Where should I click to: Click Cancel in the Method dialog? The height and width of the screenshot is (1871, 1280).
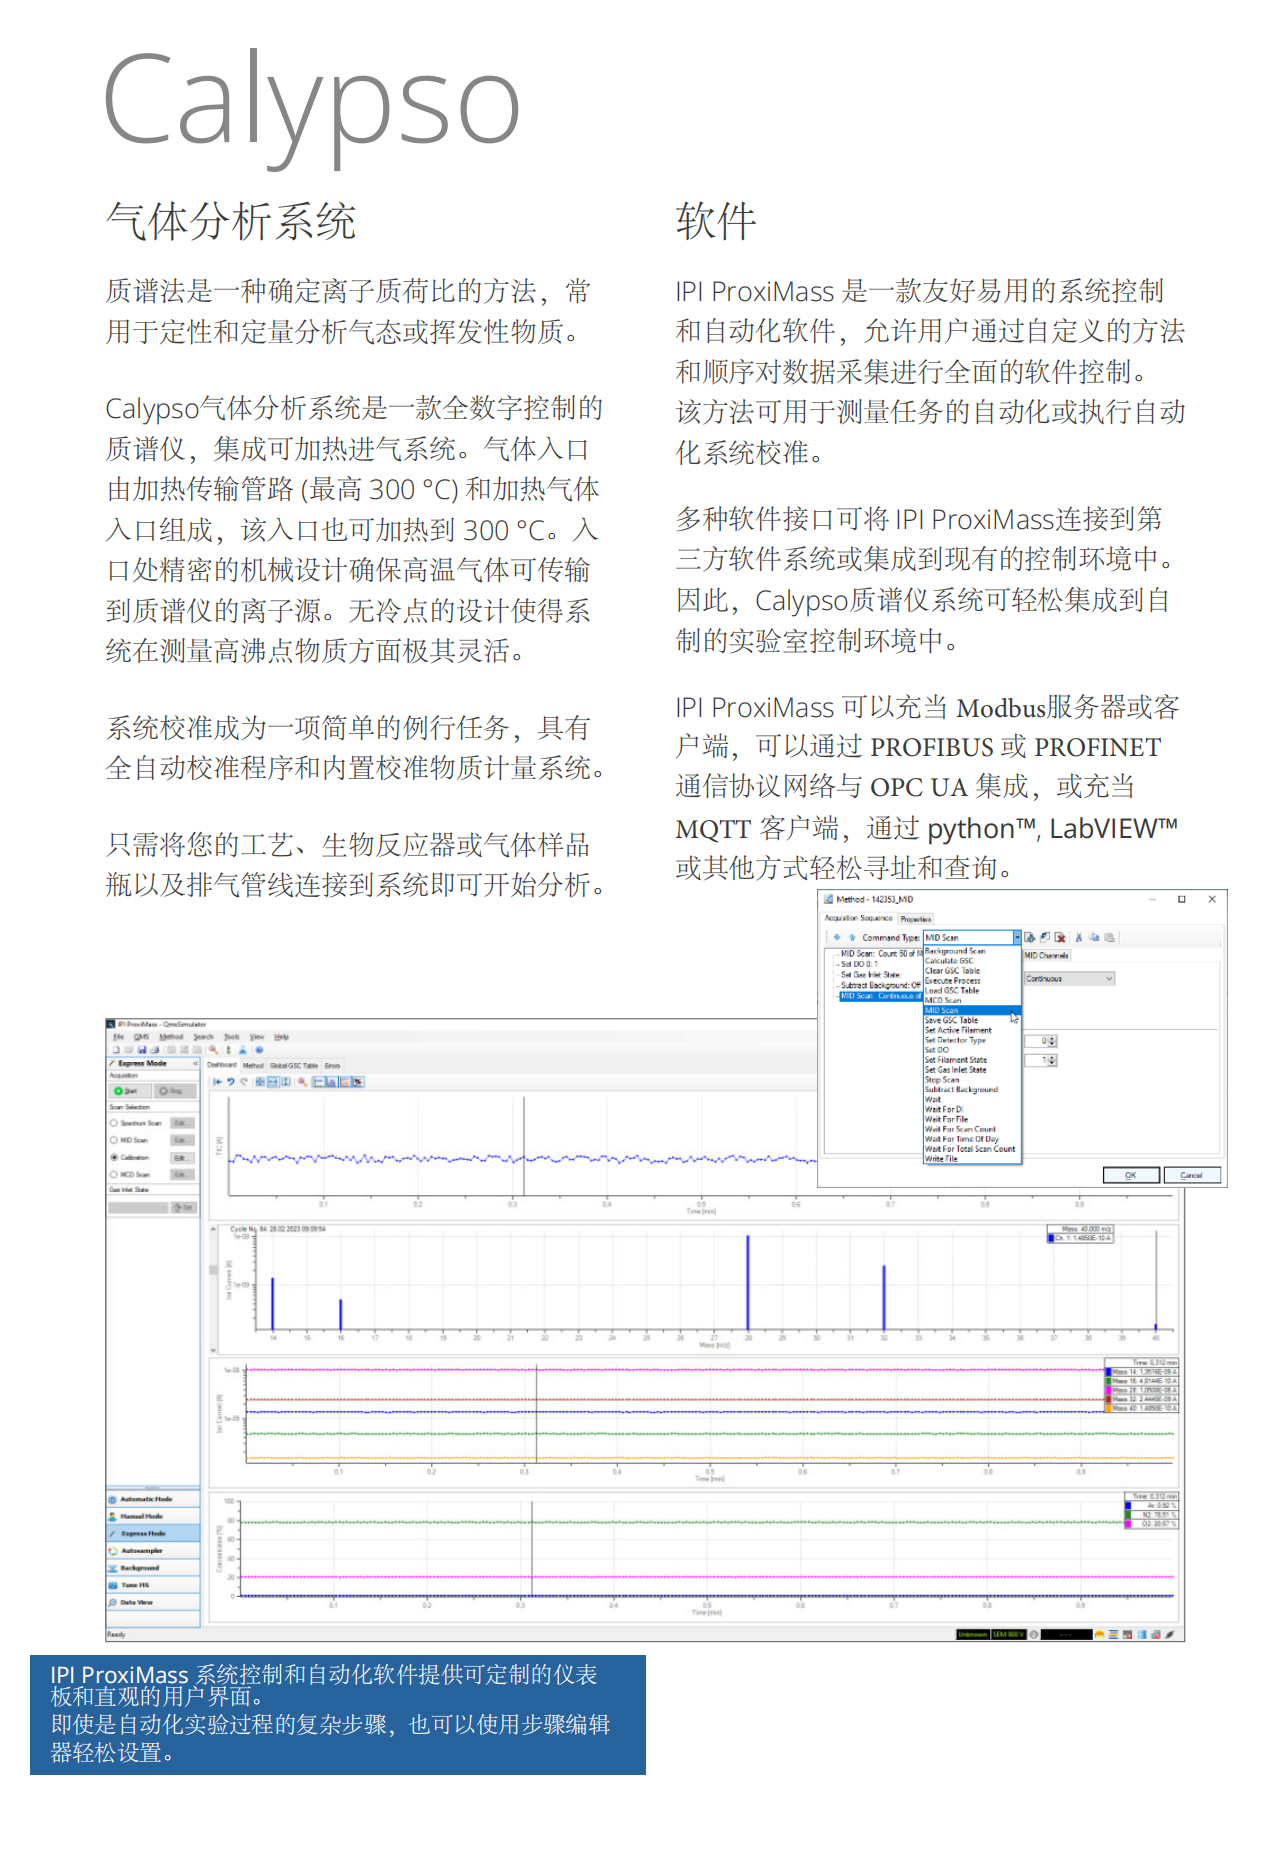point(1192,1175)
